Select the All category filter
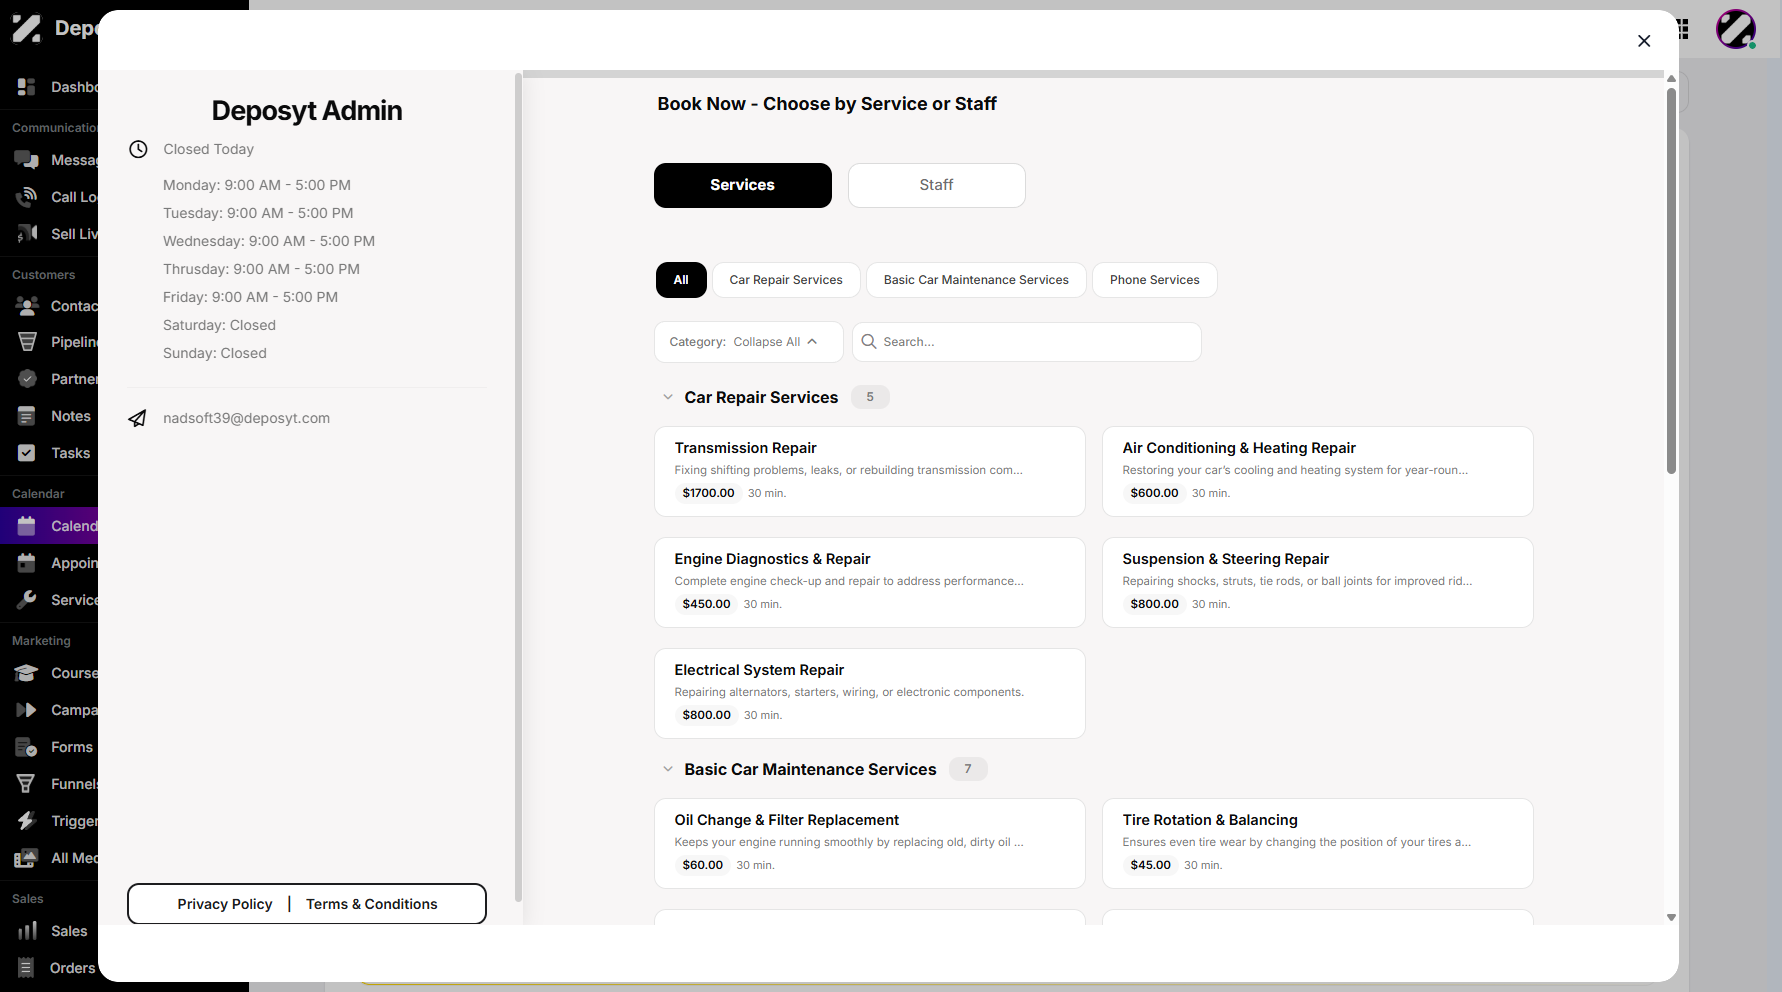This screenshot has width=1782, height=992. 681,280
